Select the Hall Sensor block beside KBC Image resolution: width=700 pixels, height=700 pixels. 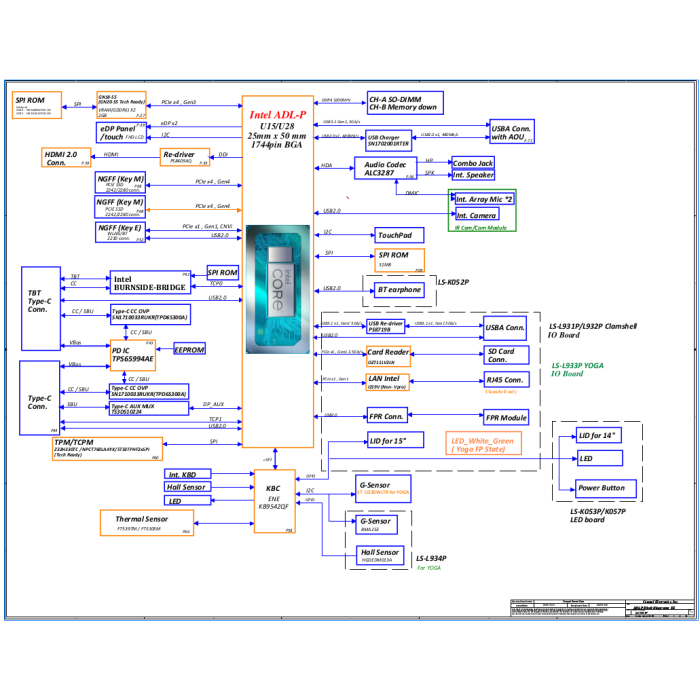pos(188,487)
